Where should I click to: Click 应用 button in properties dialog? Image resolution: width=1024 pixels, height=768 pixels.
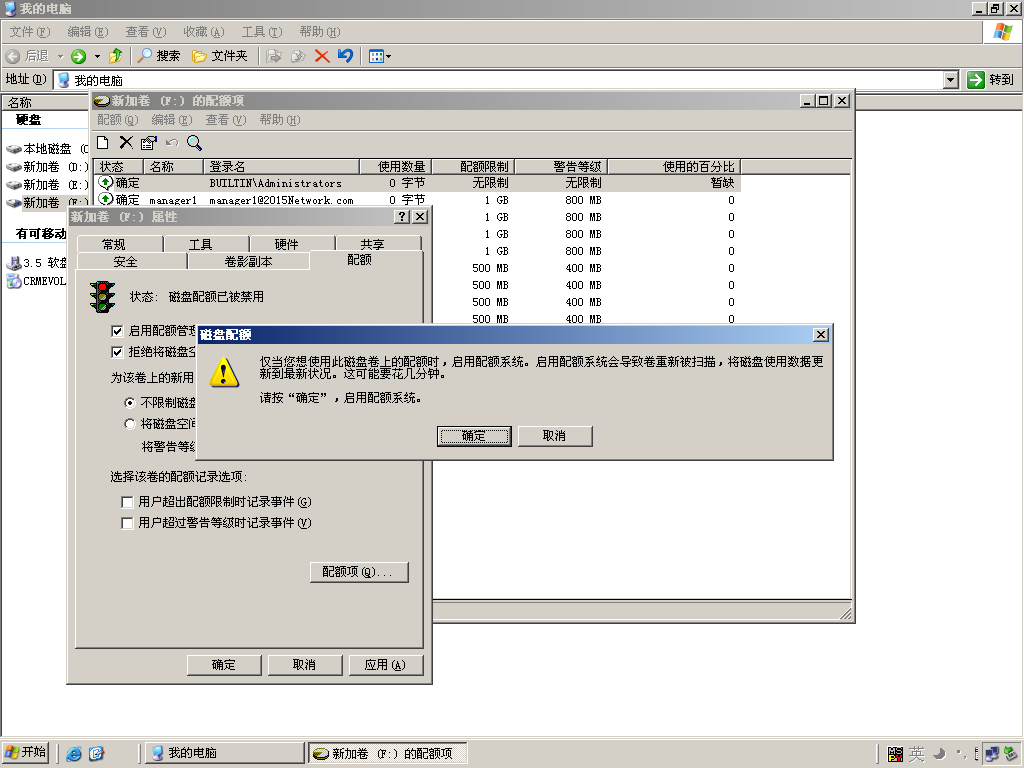click(x=385, y=665)
